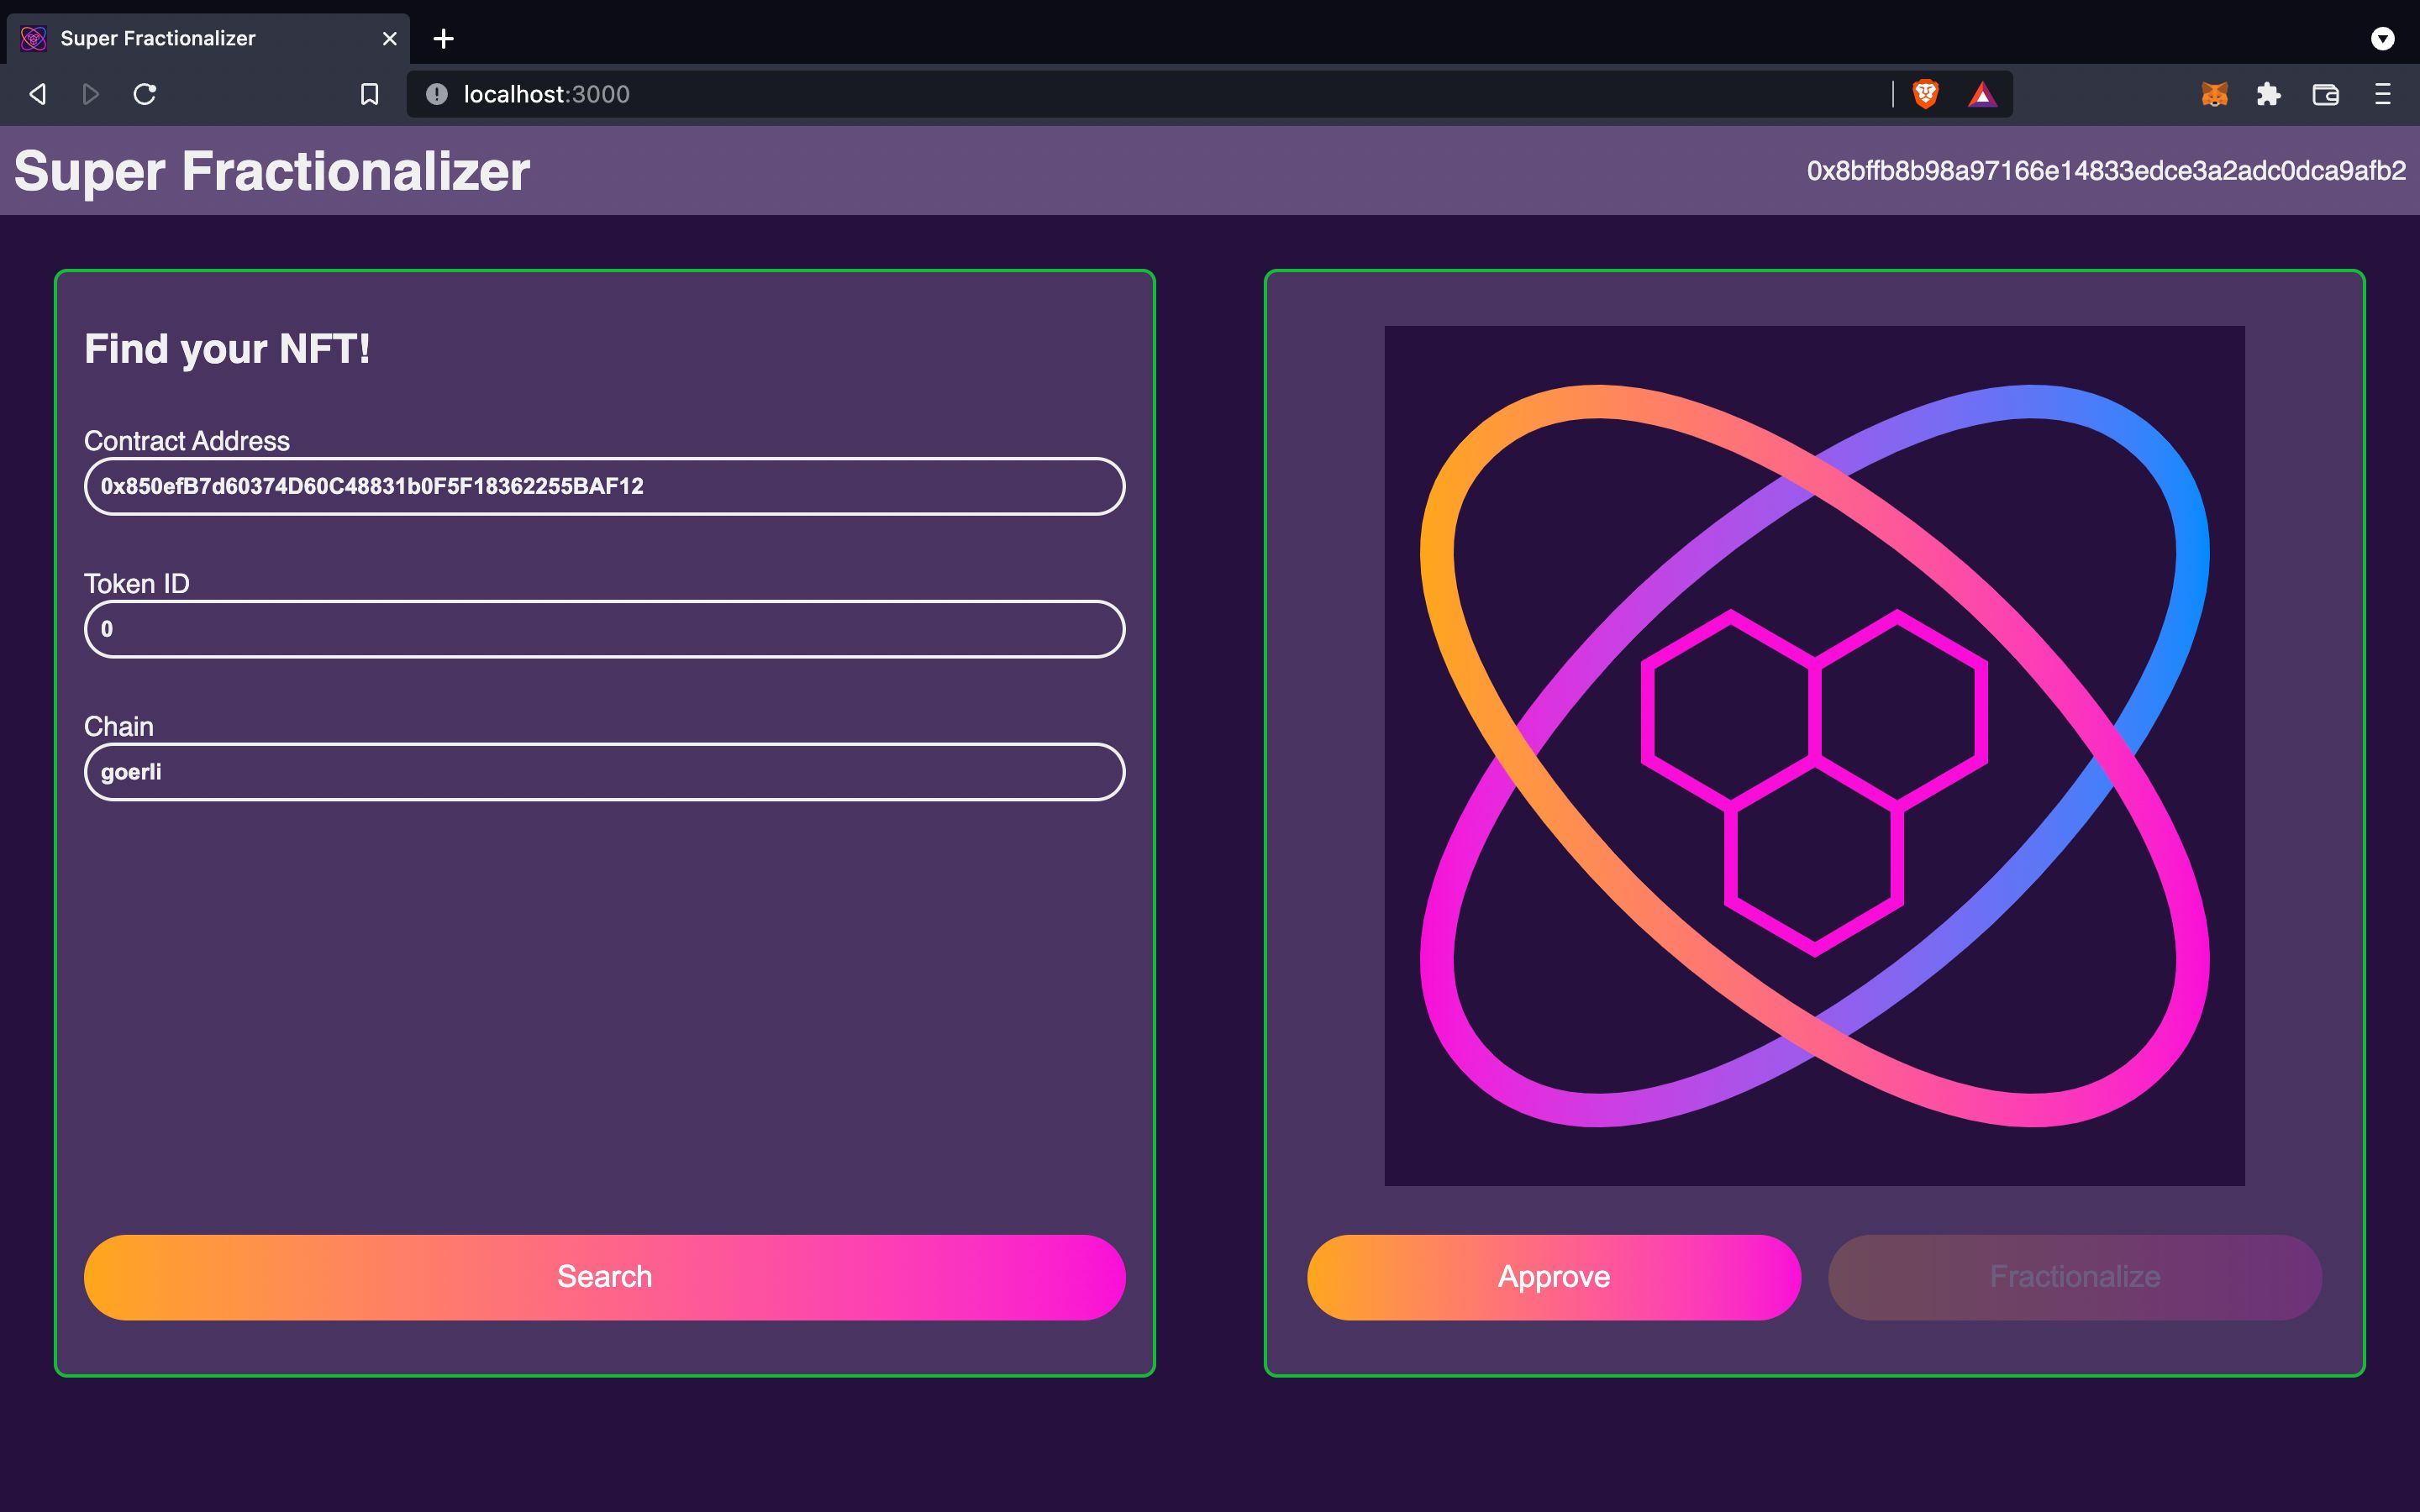Click the Token ID input field
Image resolution: width=2420 pixels, height=1512 pixels.
pos(605,629)
